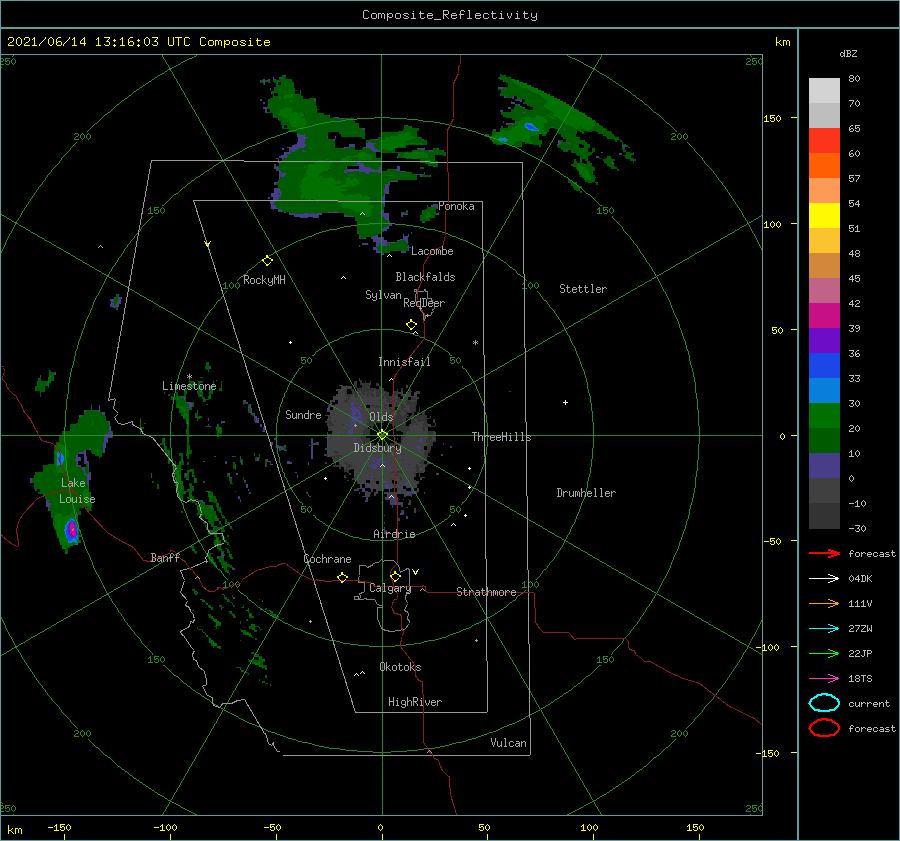Click the Cochrane town label

point(327,559)
